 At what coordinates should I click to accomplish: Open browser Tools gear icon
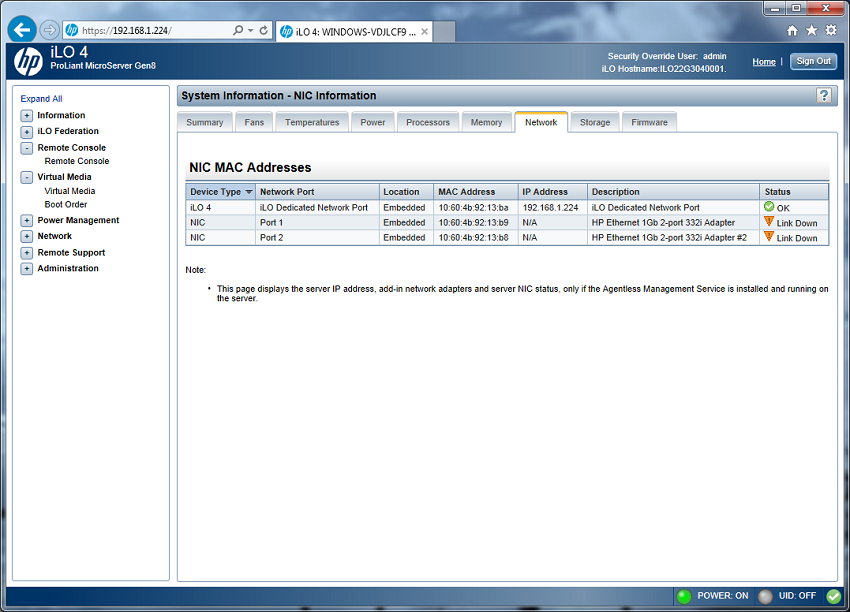coord(830,30)
